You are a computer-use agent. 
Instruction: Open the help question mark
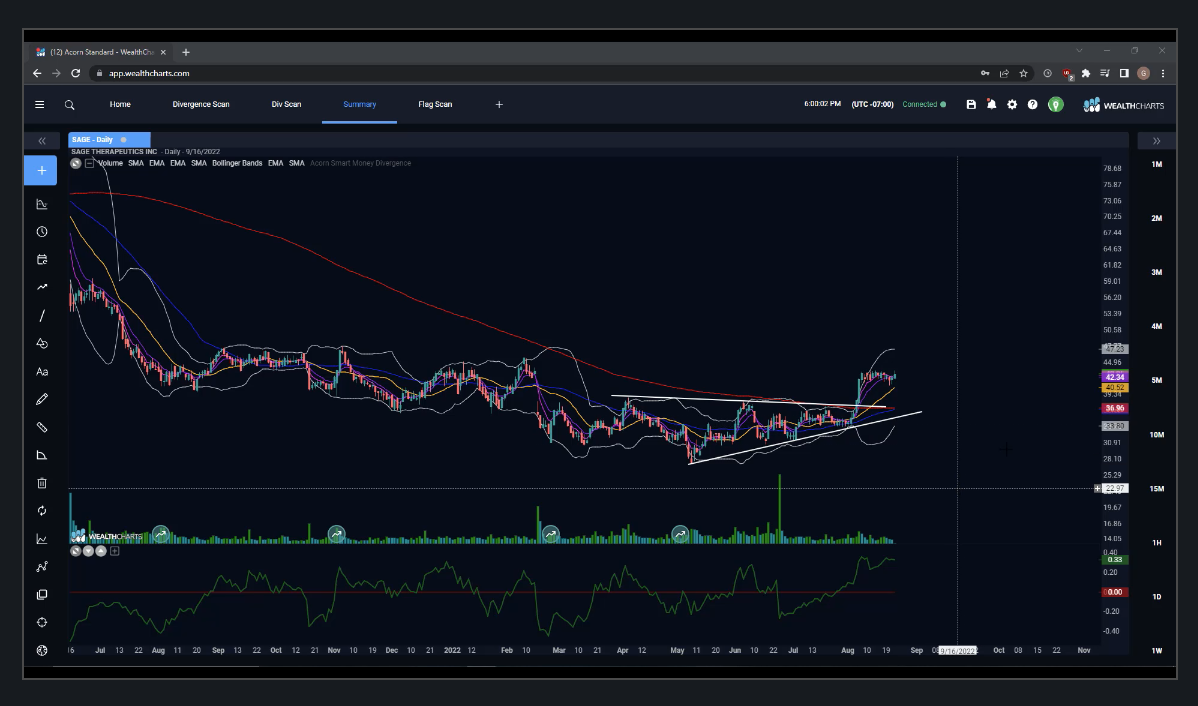pos(1032,105)
